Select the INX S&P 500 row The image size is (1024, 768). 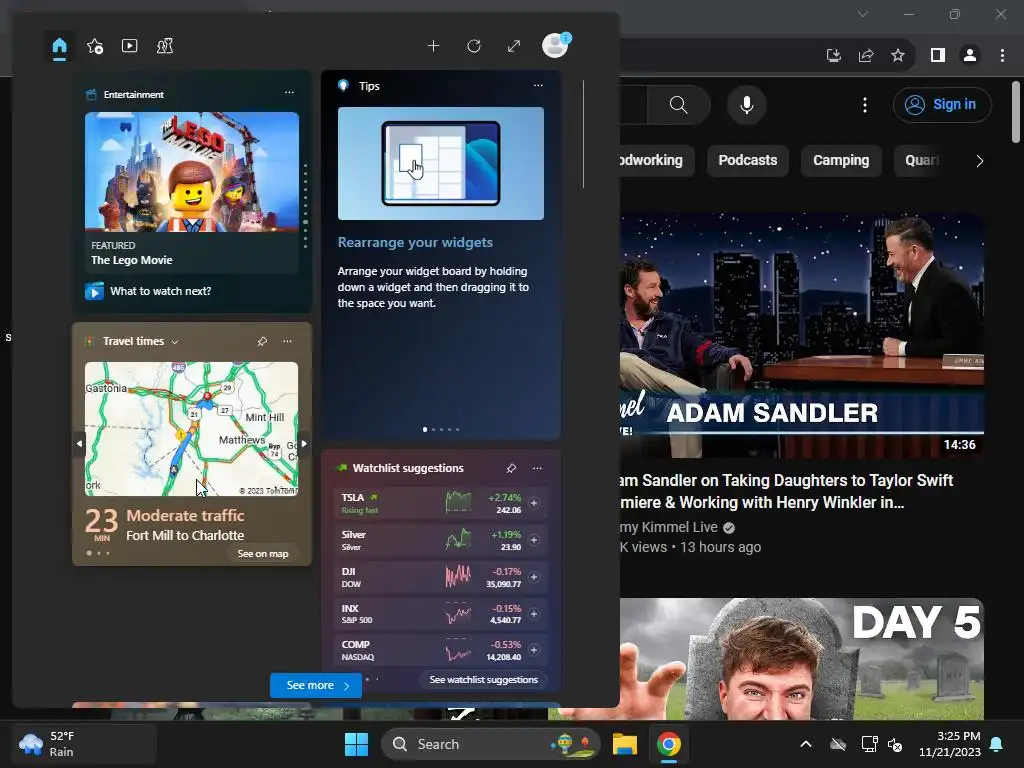(441, 614)
